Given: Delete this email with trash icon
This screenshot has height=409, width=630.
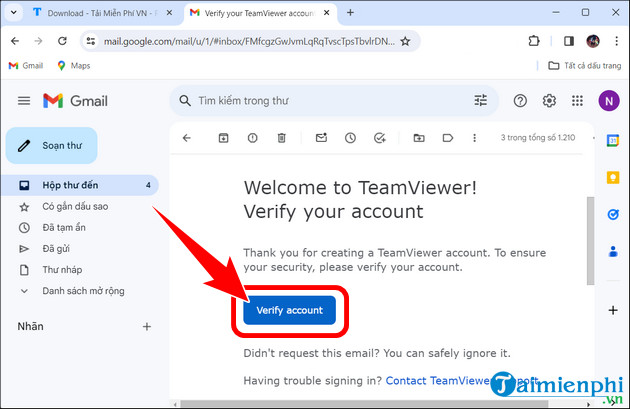Looking at the screenshot, I should 282,138.
